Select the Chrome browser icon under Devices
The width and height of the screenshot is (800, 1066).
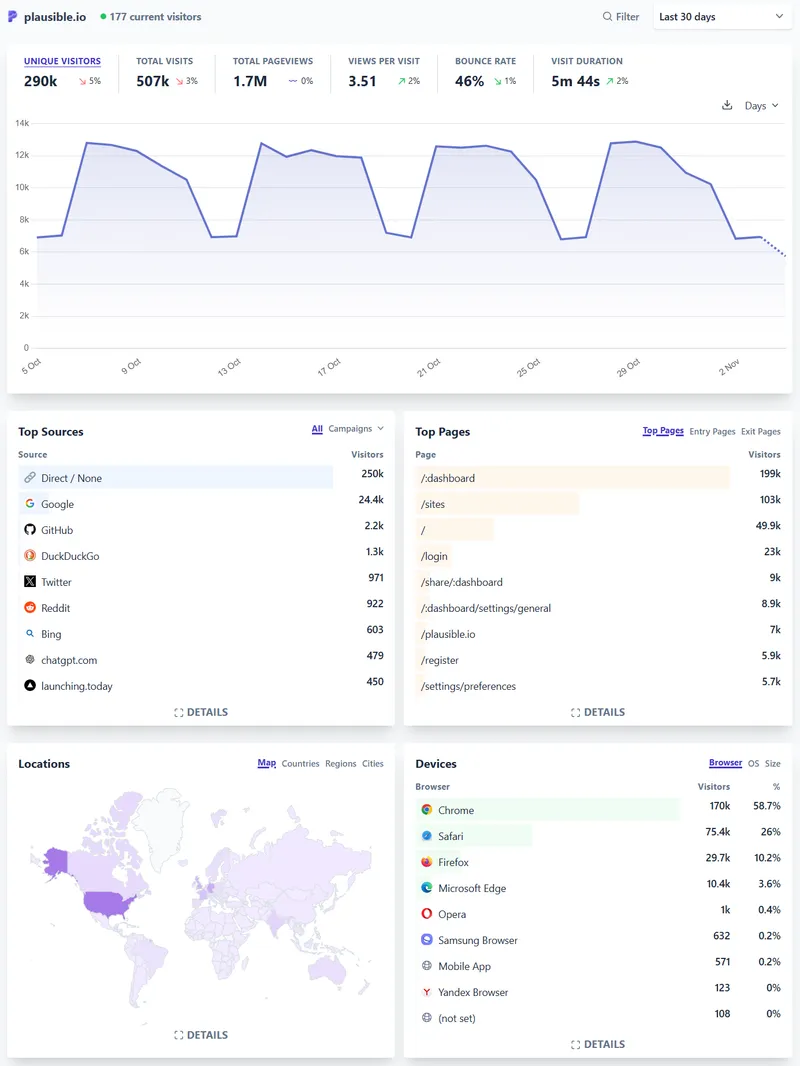click(427, 810)
